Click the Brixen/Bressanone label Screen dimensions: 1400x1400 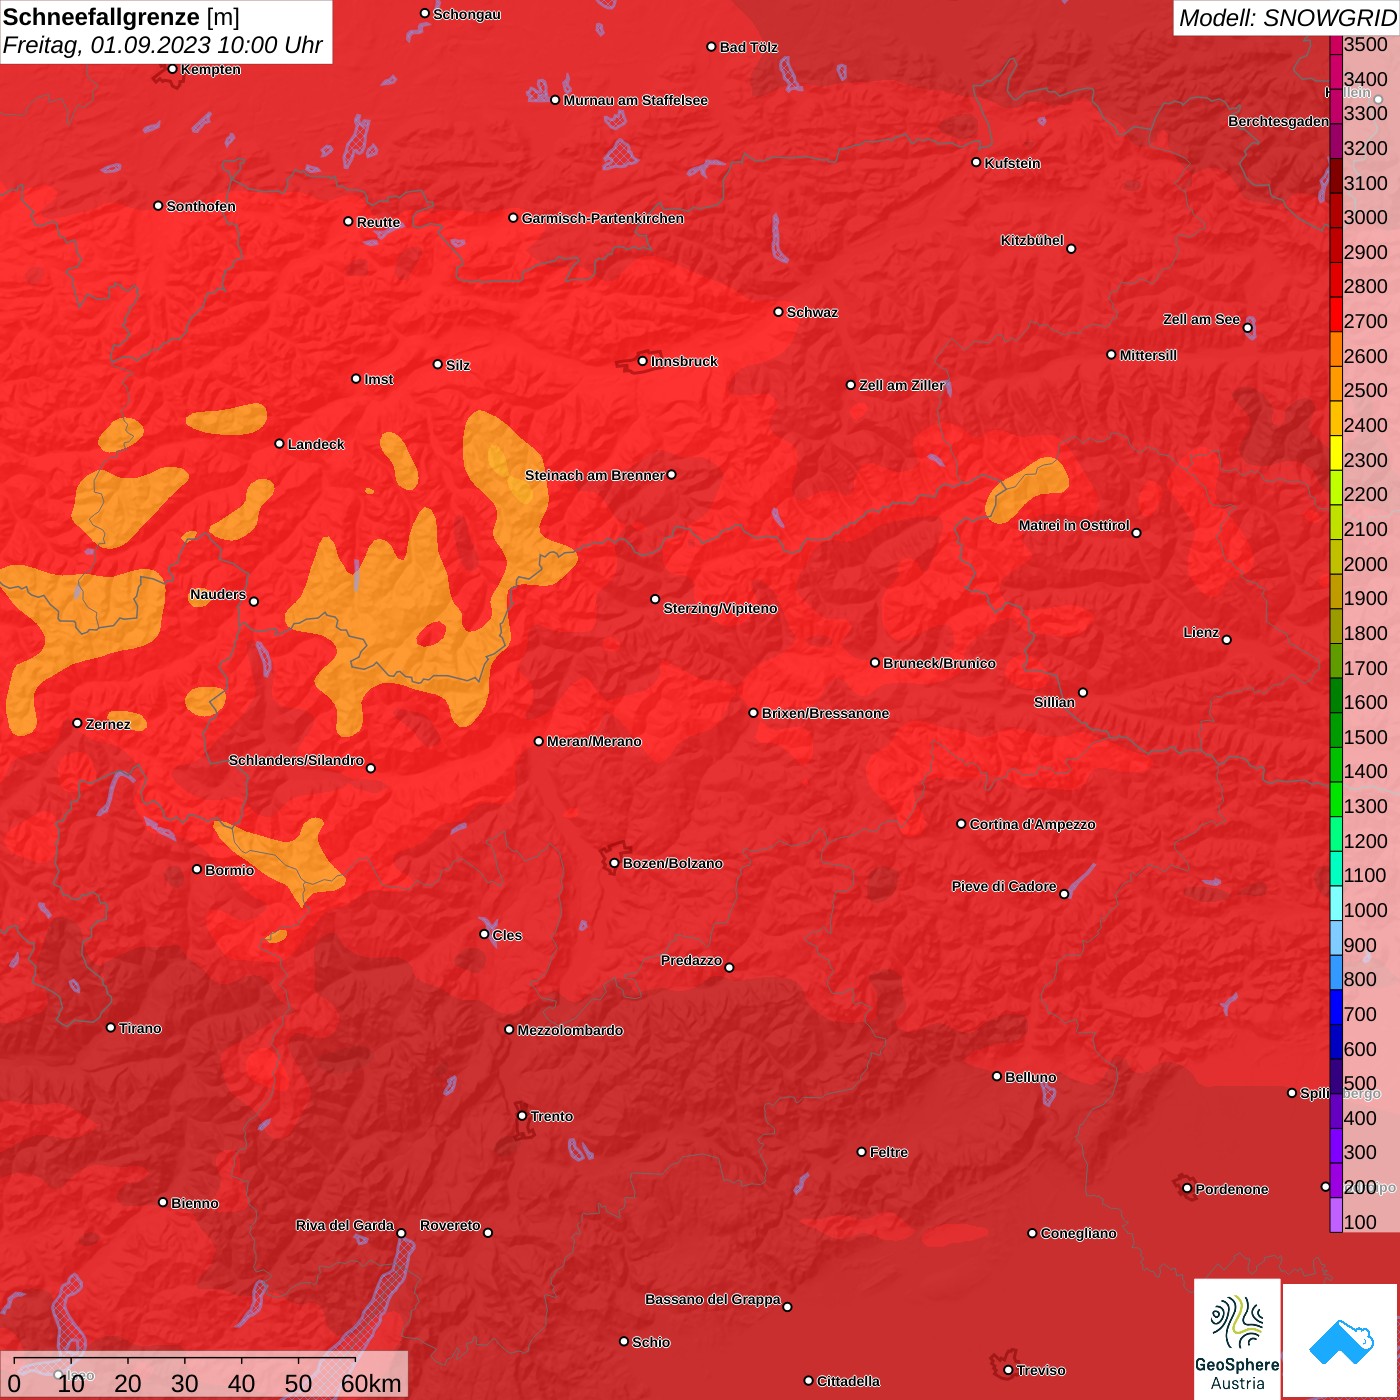click(x=825, y=713)
